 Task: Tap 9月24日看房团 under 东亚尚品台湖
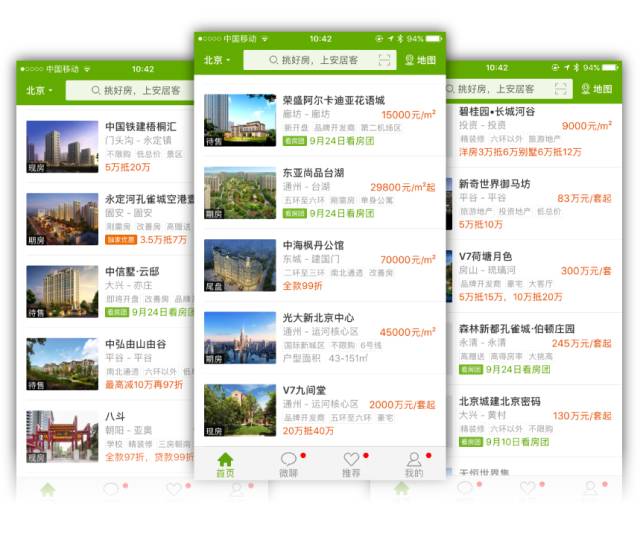point(342,213)
